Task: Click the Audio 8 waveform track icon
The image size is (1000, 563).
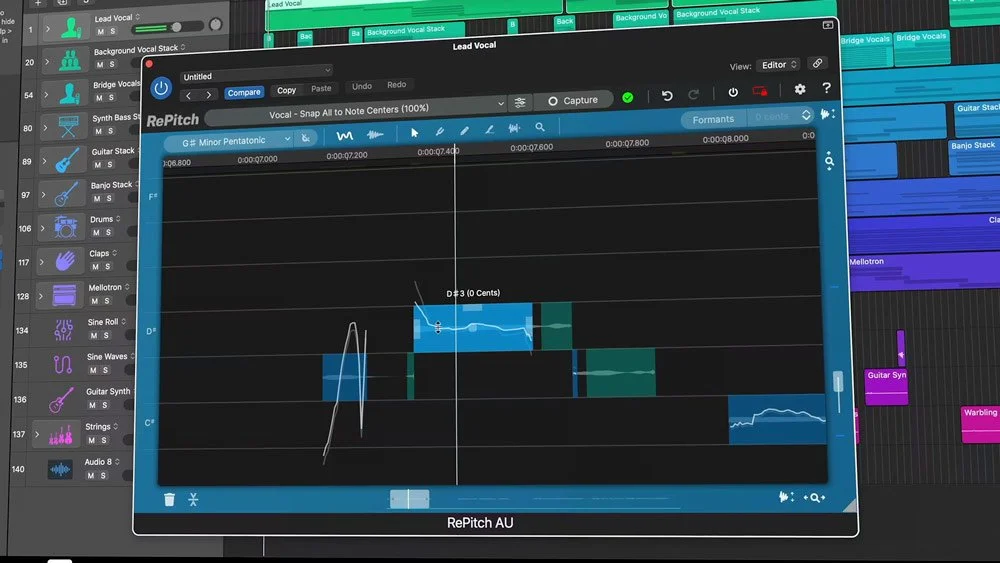Action: (60, 470)
